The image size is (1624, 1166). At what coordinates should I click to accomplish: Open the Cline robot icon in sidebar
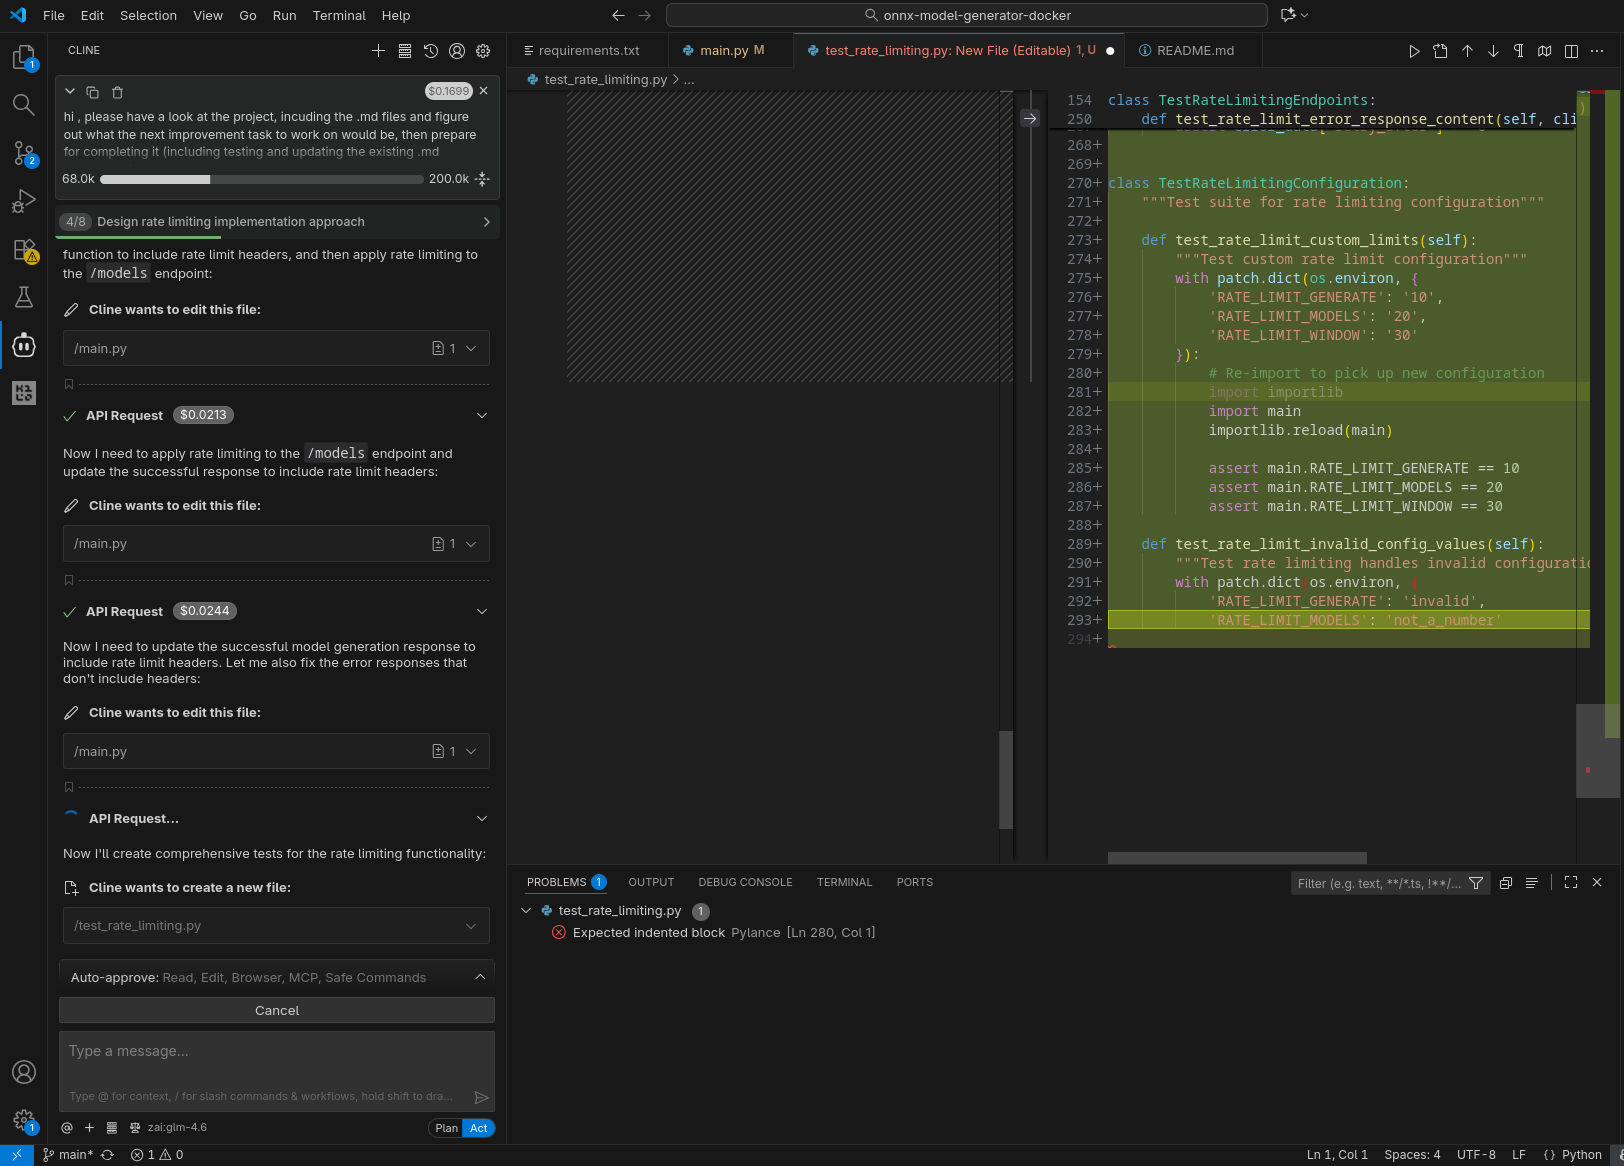23,346
